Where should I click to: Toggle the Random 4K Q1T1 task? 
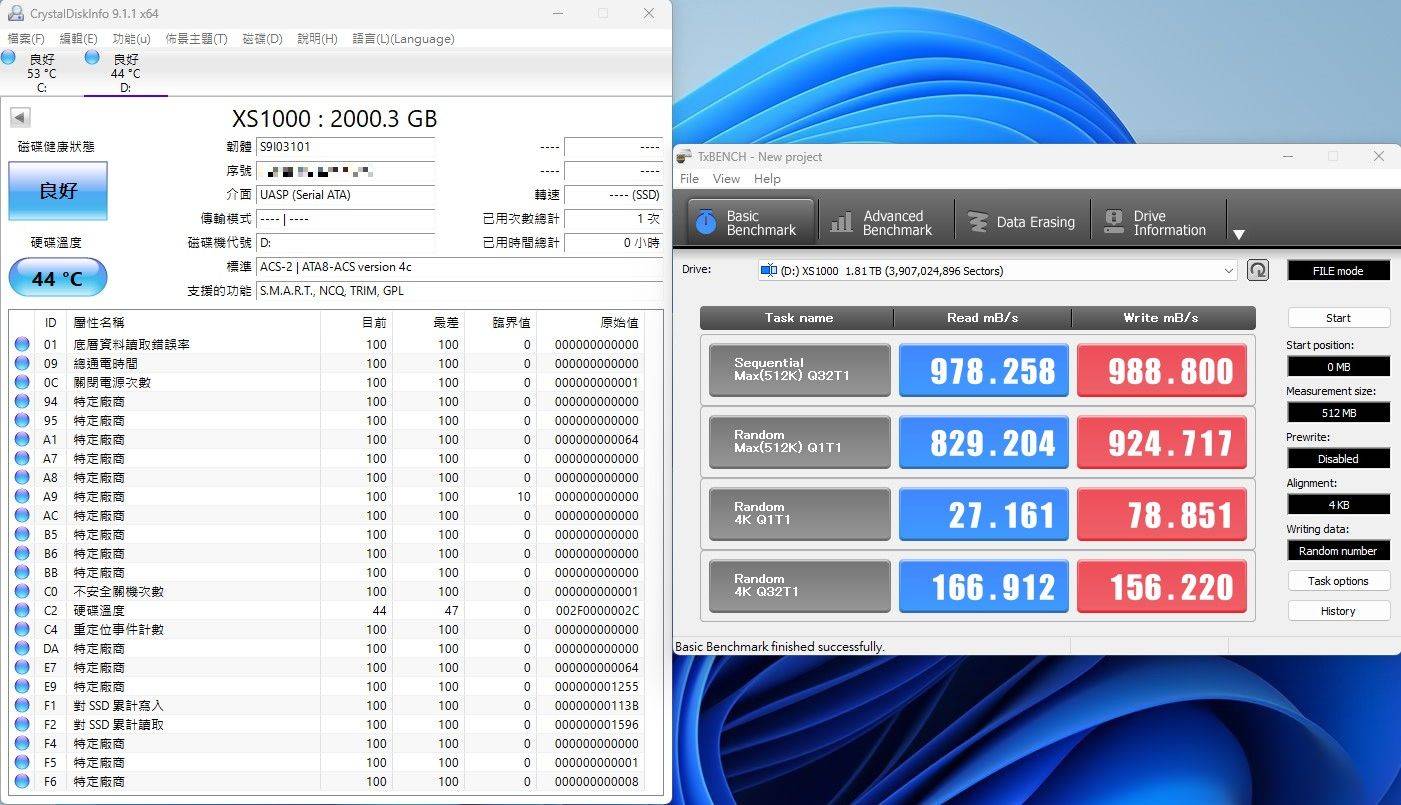point(799,514)
